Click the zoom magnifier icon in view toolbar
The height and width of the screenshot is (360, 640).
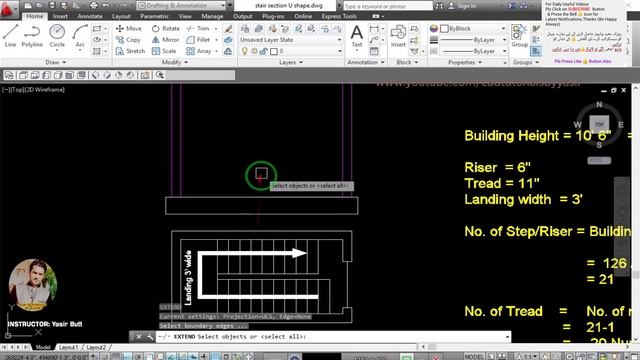point(160,75)
